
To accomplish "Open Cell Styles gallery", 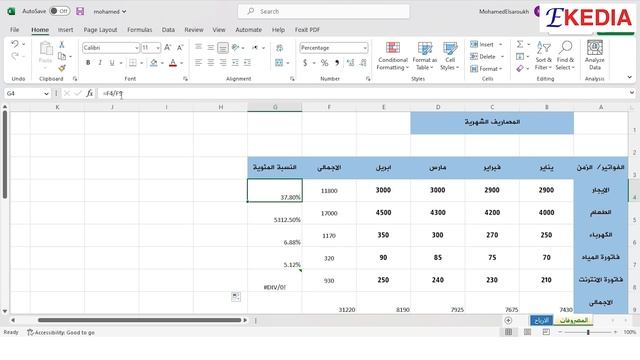I will point(450,56).
